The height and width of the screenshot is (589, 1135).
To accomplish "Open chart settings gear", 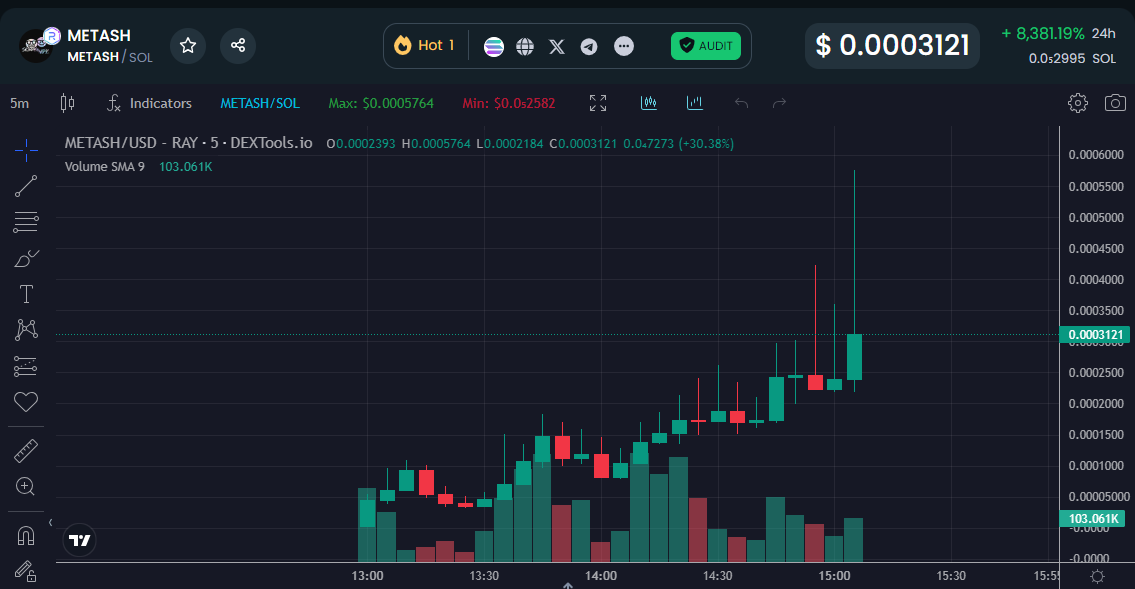I will pyautogui.click(x=1078, y=103).
